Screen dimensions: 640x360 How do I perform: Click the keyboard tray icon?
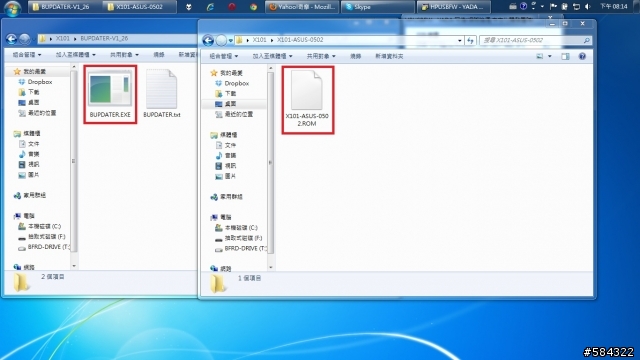pyautogui.click(x=513, y=6)
